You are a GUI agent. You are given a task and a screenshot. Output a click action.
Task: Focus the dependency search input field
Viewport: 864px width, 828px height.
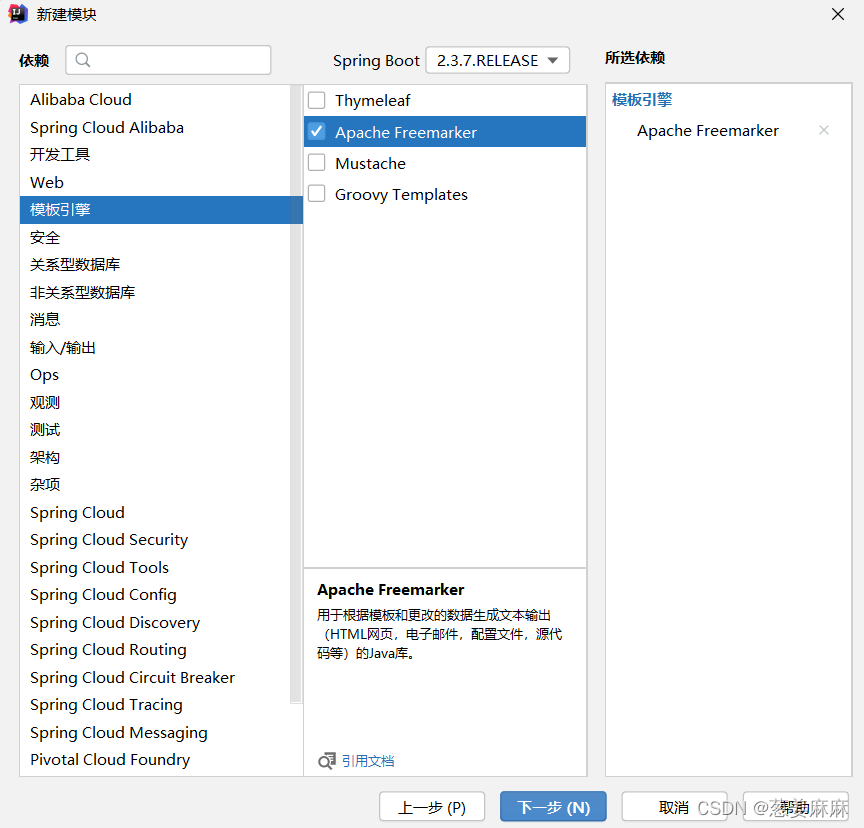tap(168, 60)
